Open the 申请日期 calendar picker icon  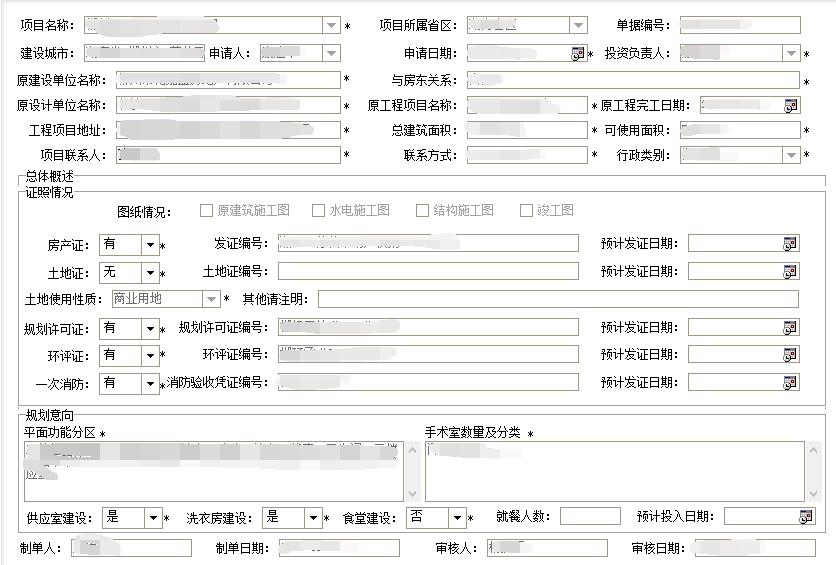click(x=578, y=54)
